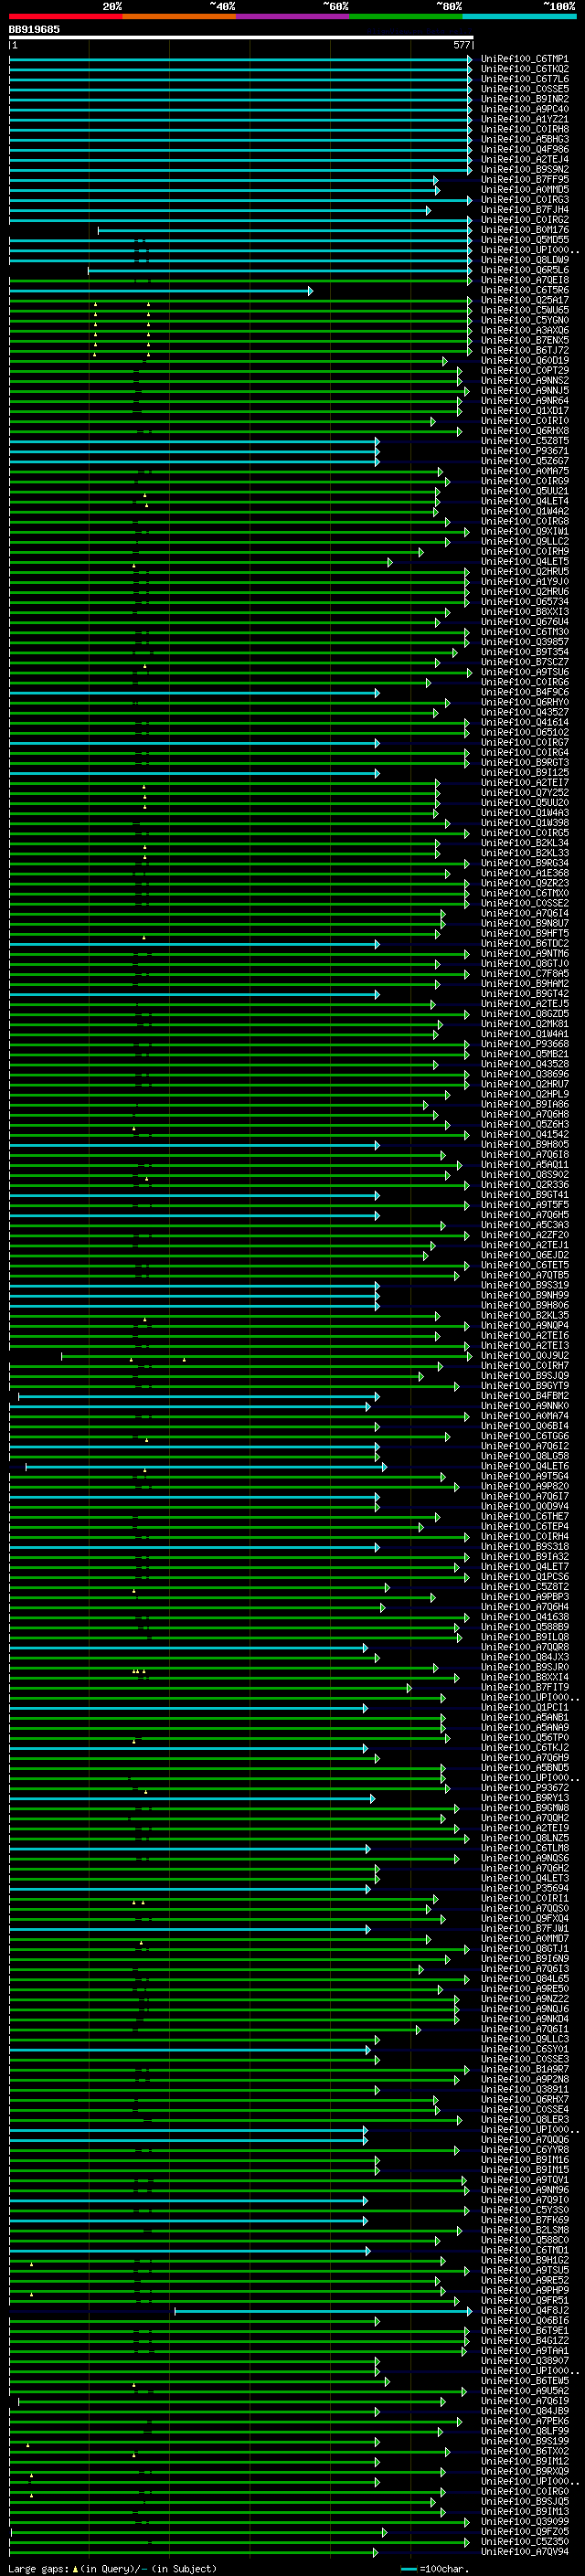Click hit label UniRef100_Q6EJD2

(525, 1255)
